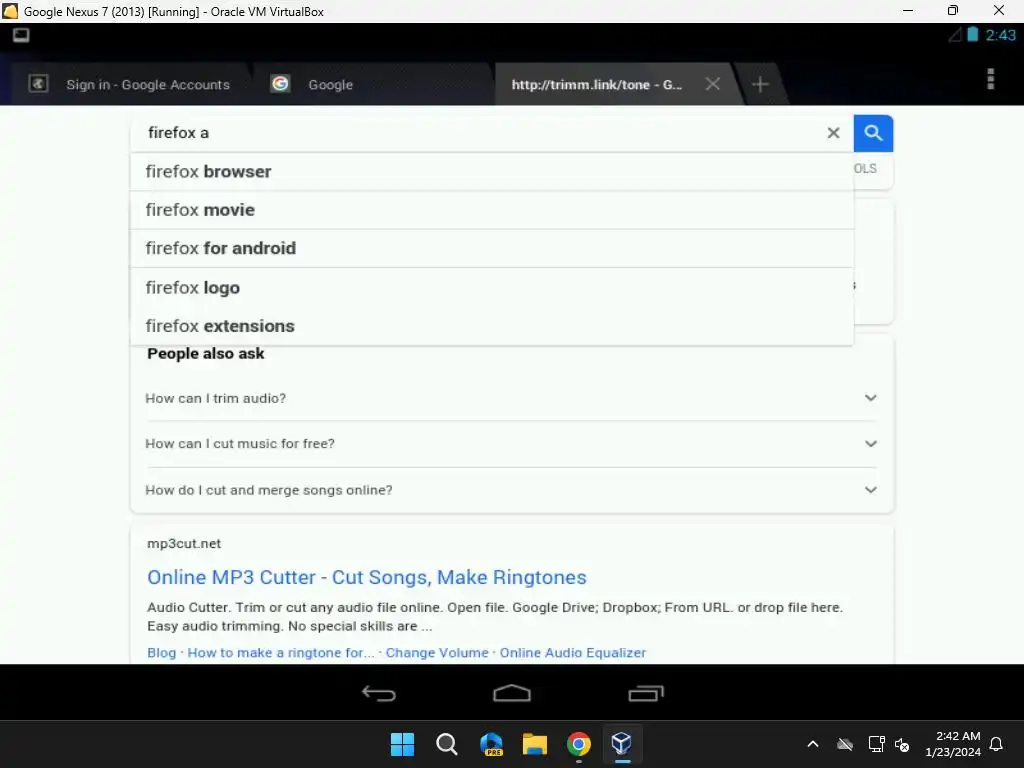Tap the Android back navigation button
Screen dimensions: 1024x768
[379, 693]
